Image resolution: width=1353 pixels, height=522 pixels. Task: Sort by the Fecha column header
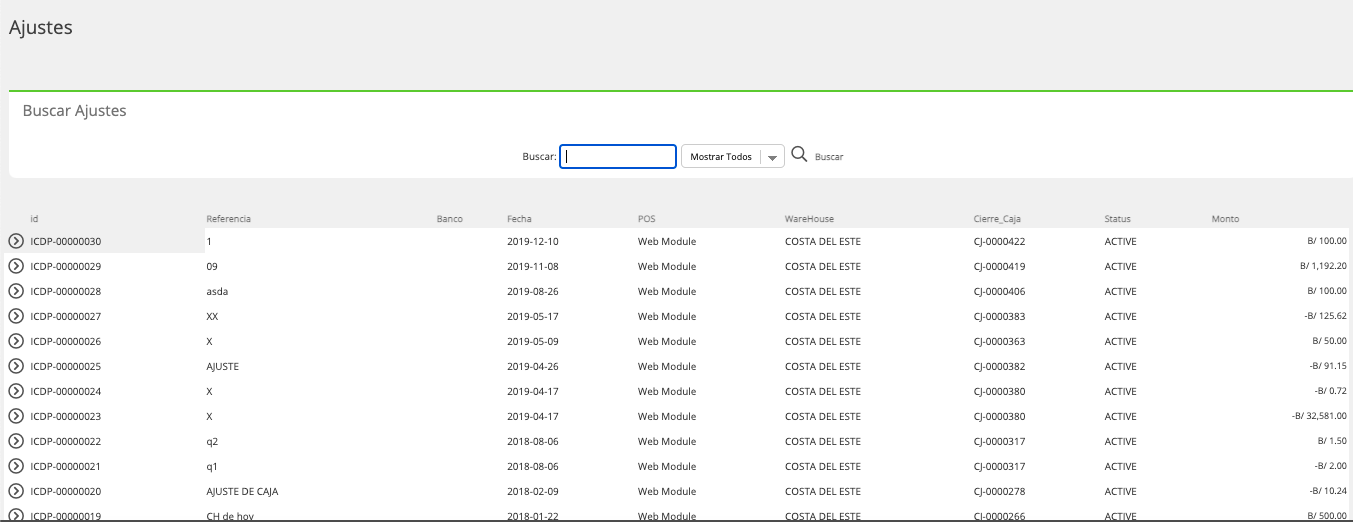pos(519,218)
